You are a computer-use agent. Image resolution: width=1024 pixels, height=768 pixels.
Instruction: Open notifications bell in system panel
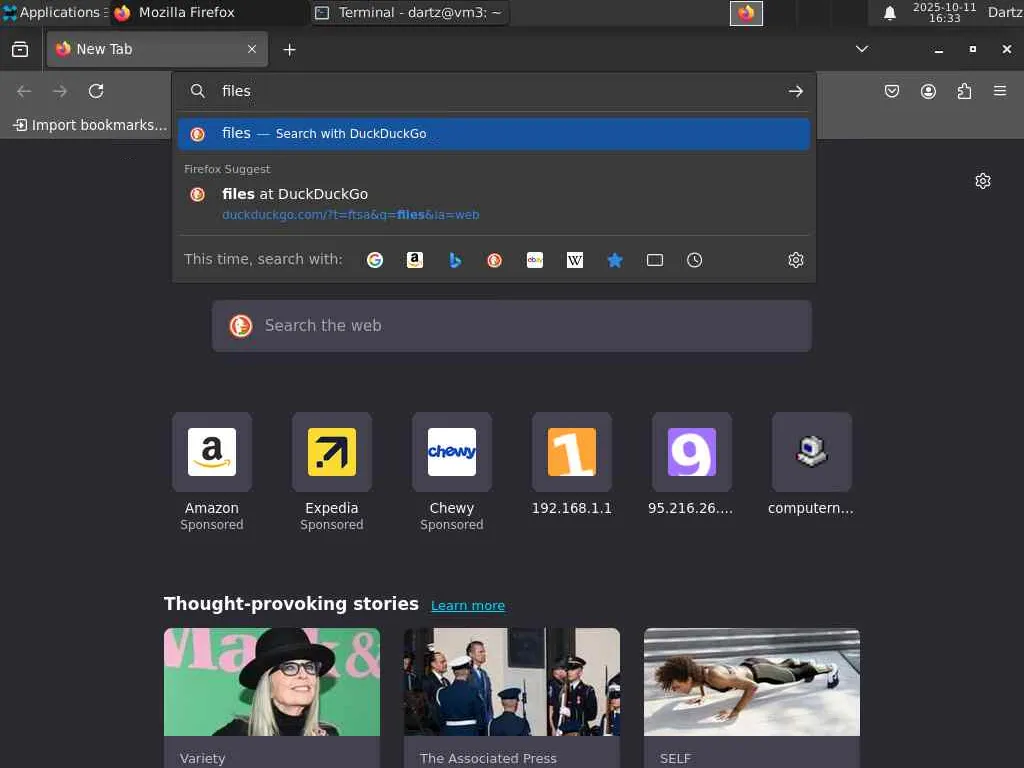click(889, 13)
